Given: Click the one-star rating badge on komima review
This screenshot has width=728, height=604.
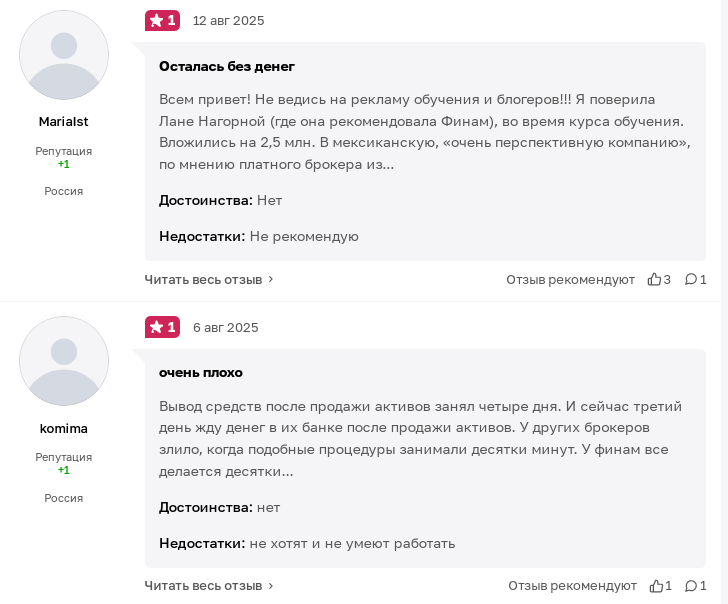Looking at the screenshot, I should (162, 327).
